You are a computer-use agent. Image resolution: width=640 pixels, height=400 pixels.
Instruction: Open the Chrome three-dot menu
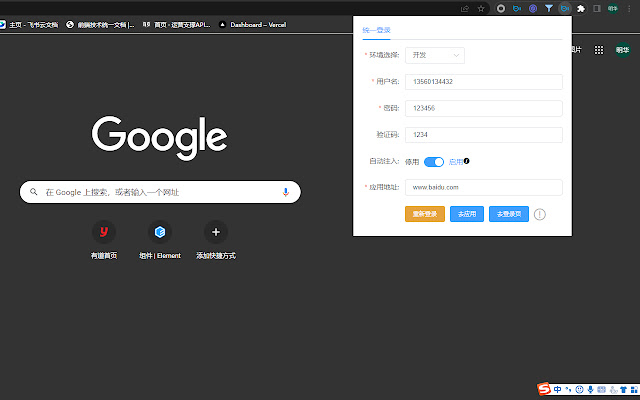click(x=629, y=9)
